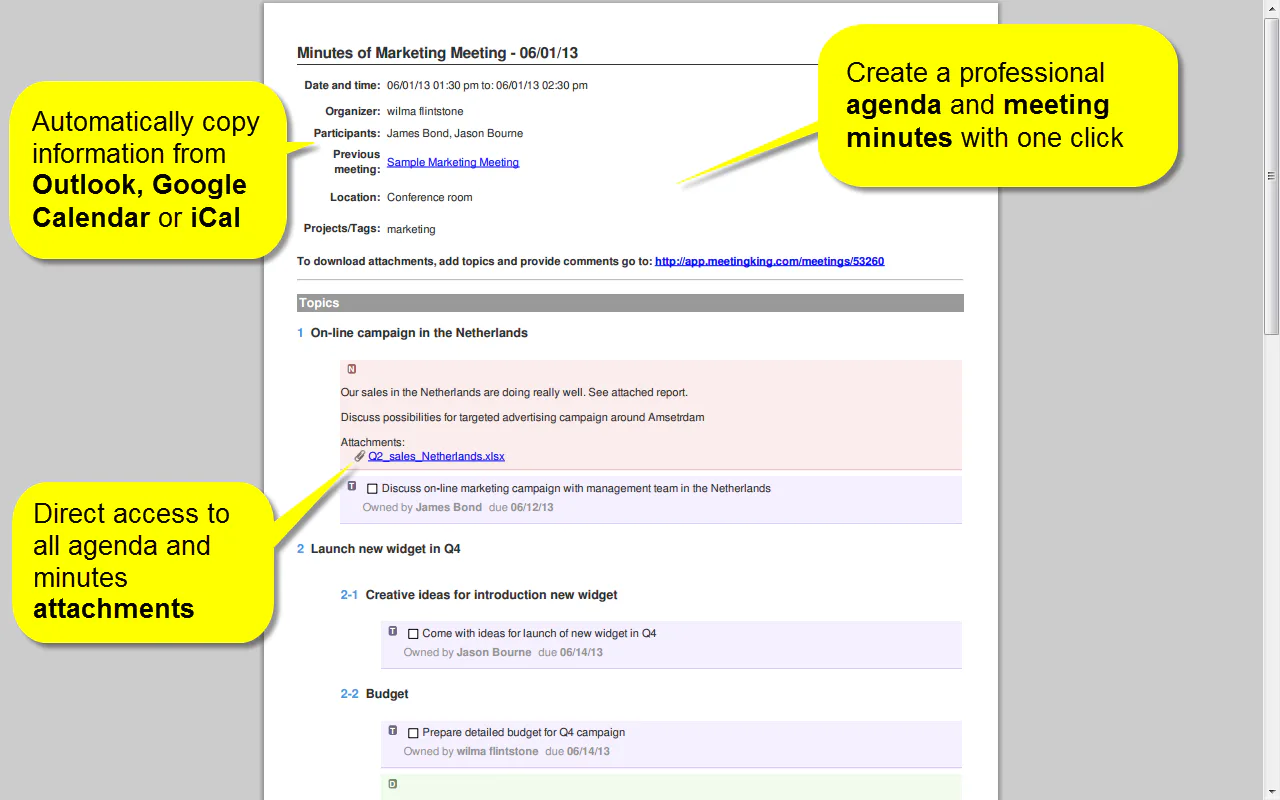Click the task icon beside Prepare detailed budget
Screen dimensions: 1280x800
tap(393, 731)
